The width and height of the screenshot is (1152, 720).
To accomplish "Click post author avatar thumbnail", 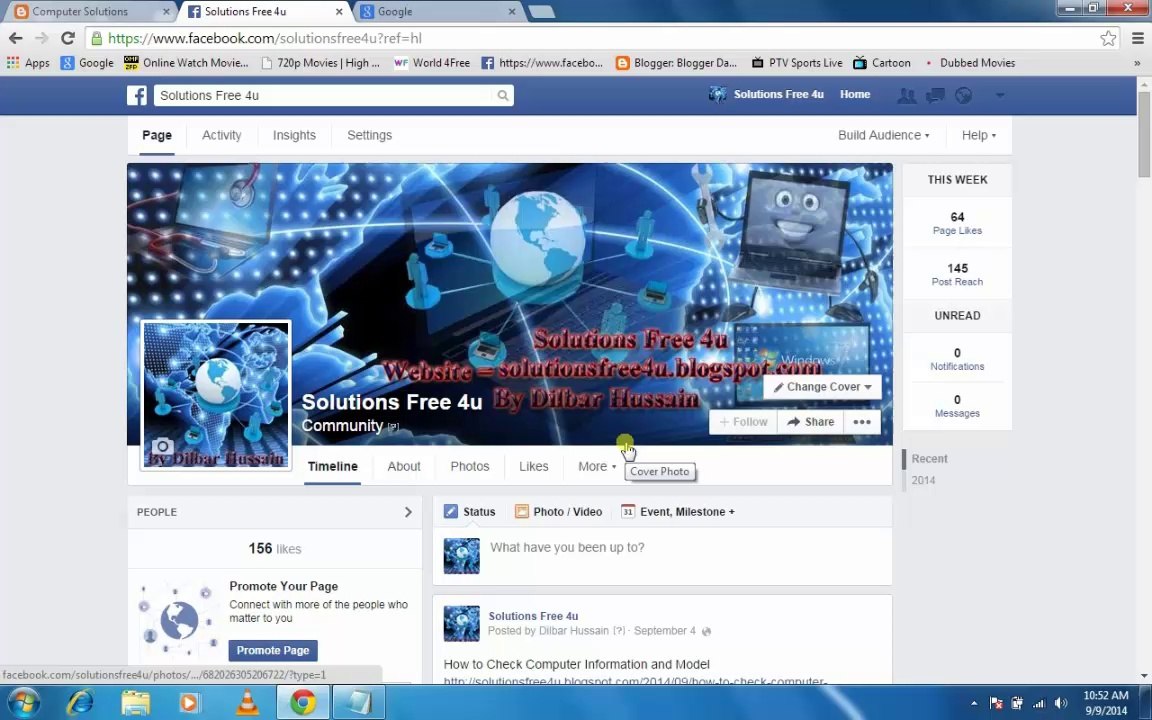I will pos(461,624).
